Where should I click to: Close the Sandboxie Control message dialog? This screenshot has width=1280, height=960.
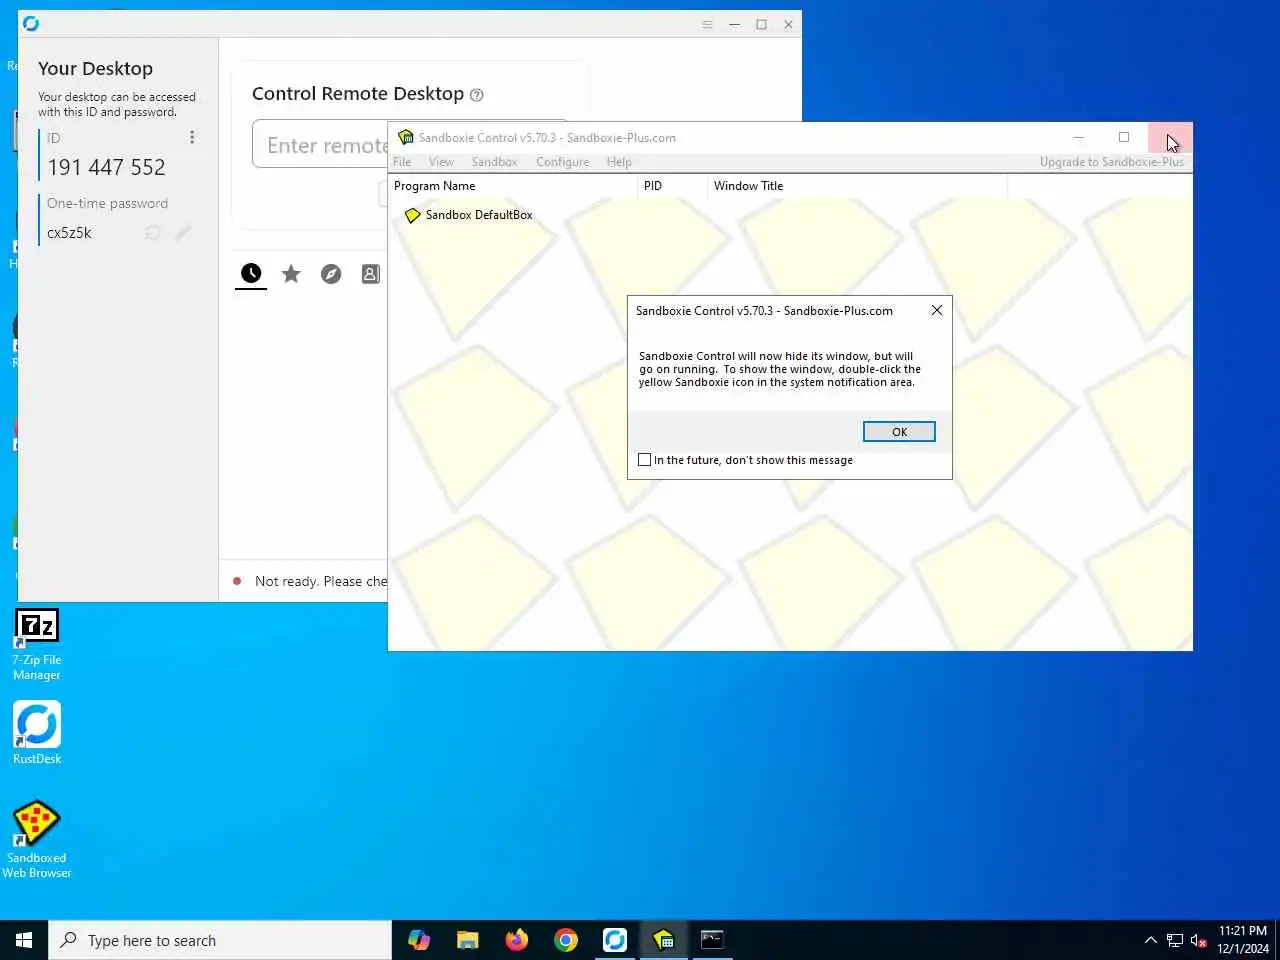pyautogui.click(x=937, y=310)
